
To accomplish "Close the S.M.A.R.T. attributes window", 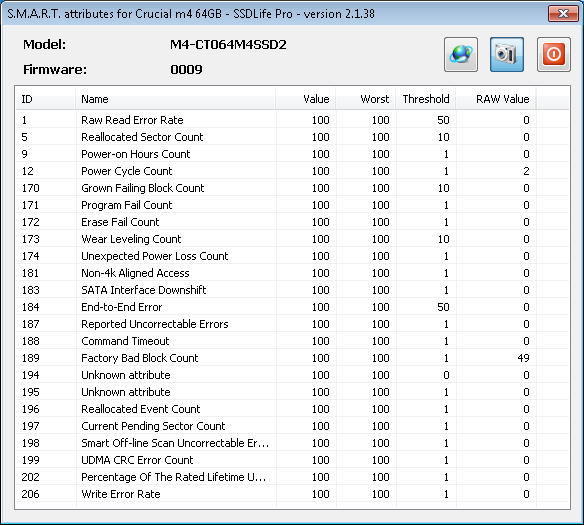I will point(563,14).
